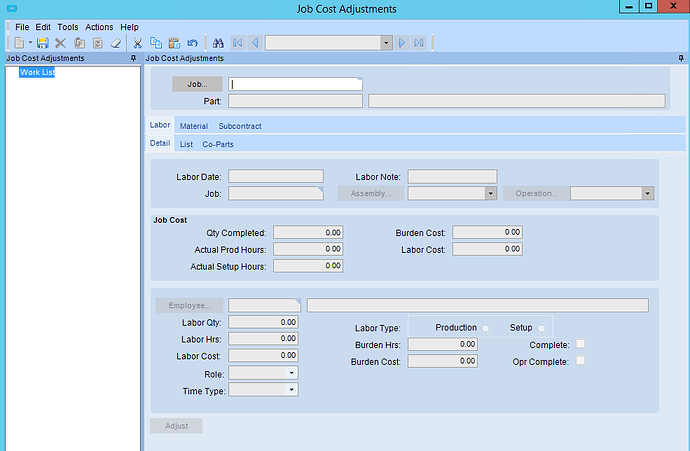690x451 pixels.
Task: Open the Operation dropdown list
Action: (647, 193)
